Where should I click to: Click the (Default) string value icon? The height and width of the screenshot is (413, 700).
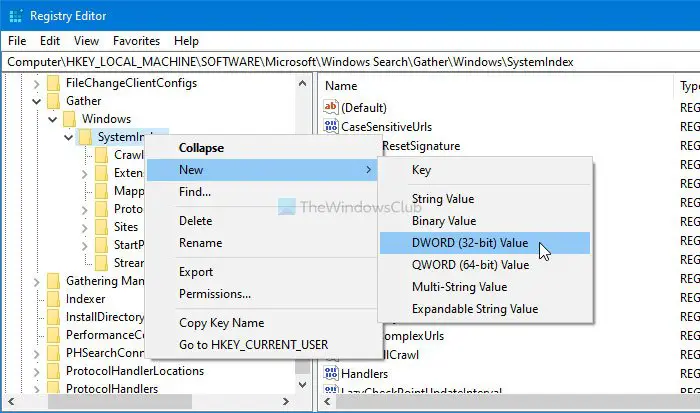click(x=331, y=107)
